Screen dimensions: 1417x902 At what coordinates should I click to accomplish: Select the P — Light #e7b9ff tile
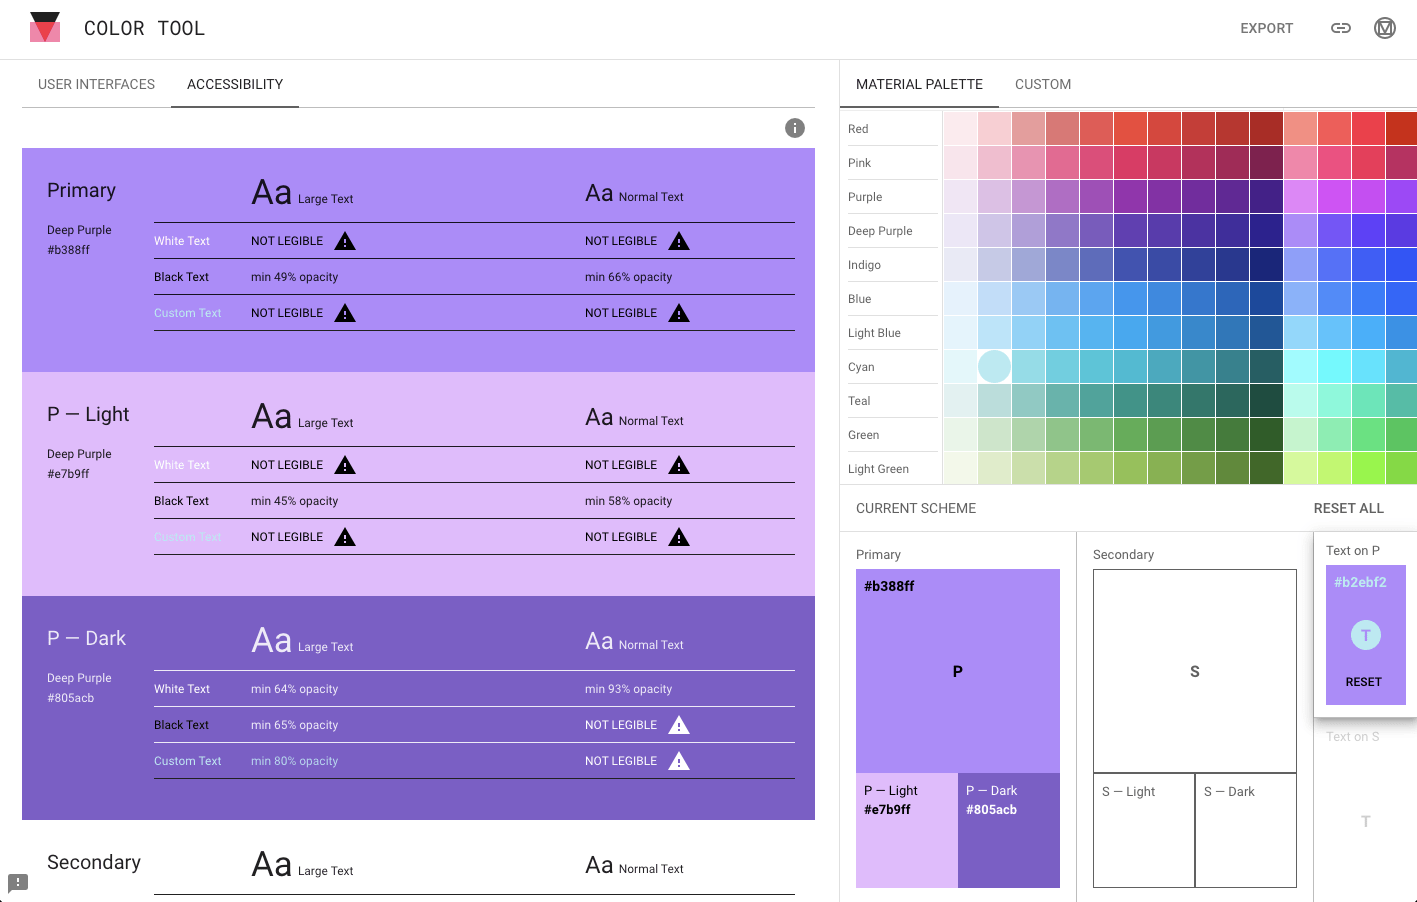[906, 830]
